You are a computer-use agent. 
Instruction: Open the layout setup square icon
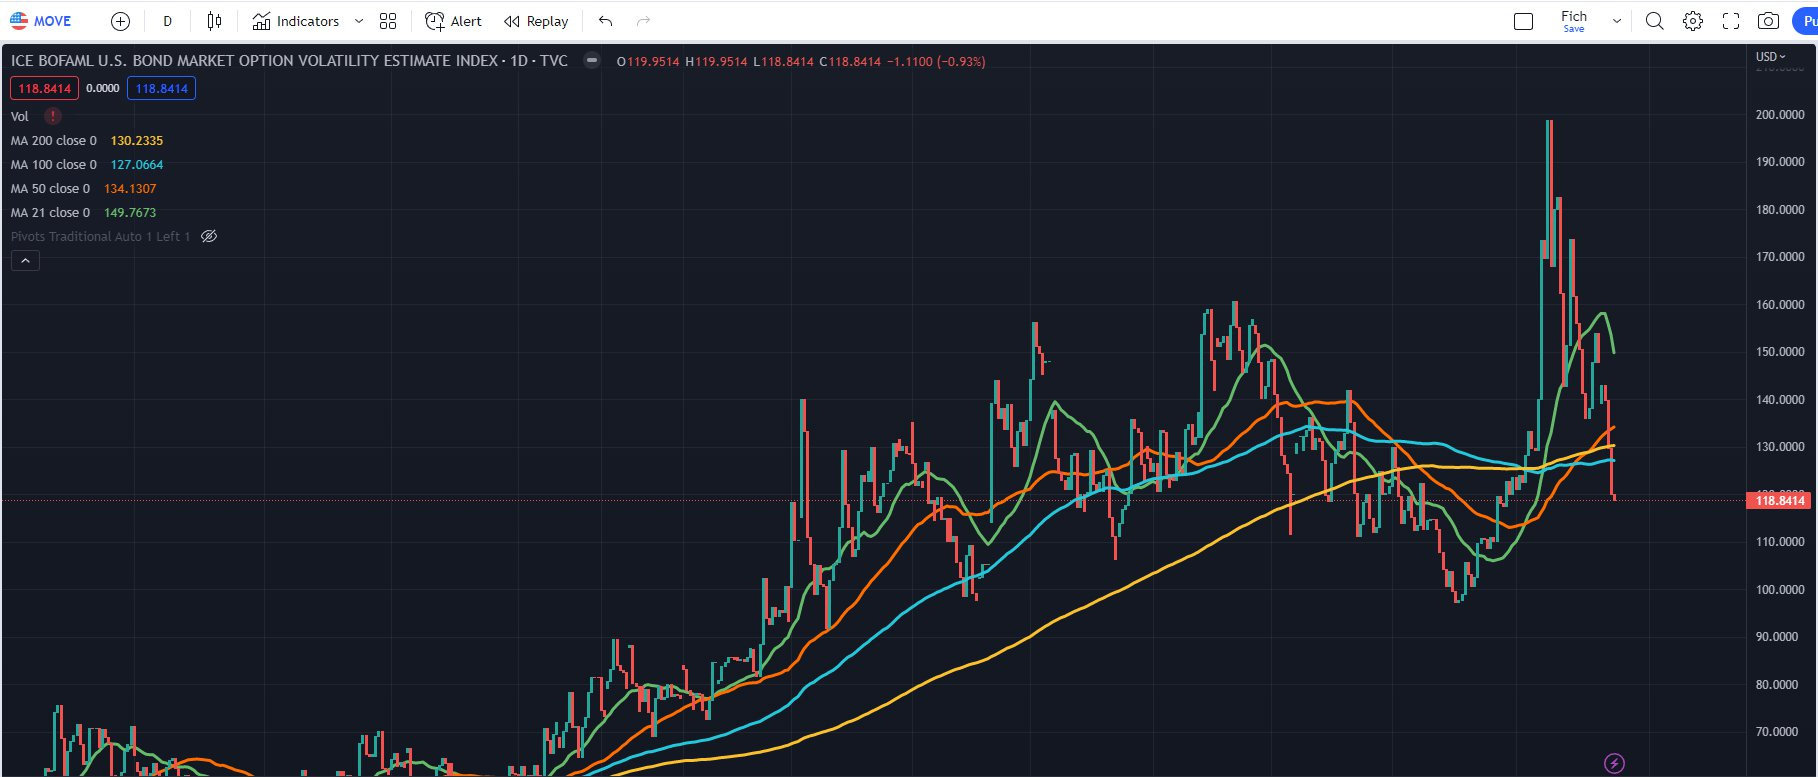(1523, 21)
